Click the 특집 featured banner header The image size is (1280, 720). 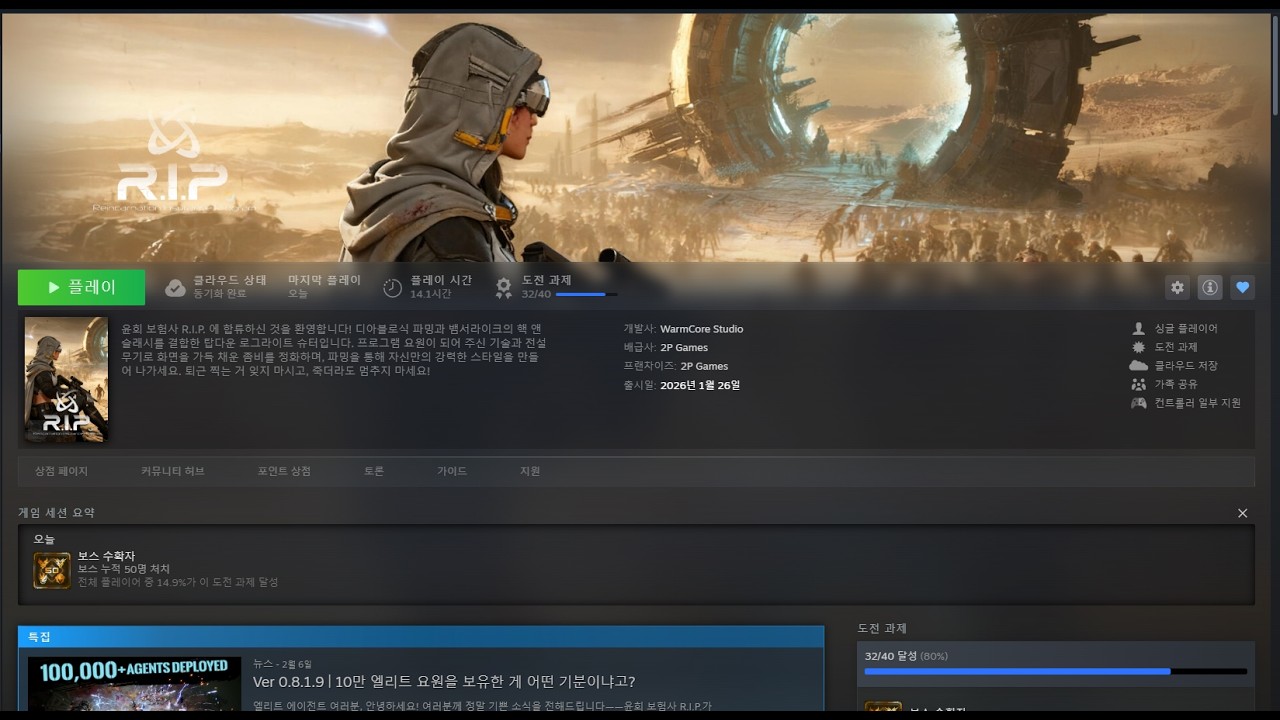(x=421, y=637)
